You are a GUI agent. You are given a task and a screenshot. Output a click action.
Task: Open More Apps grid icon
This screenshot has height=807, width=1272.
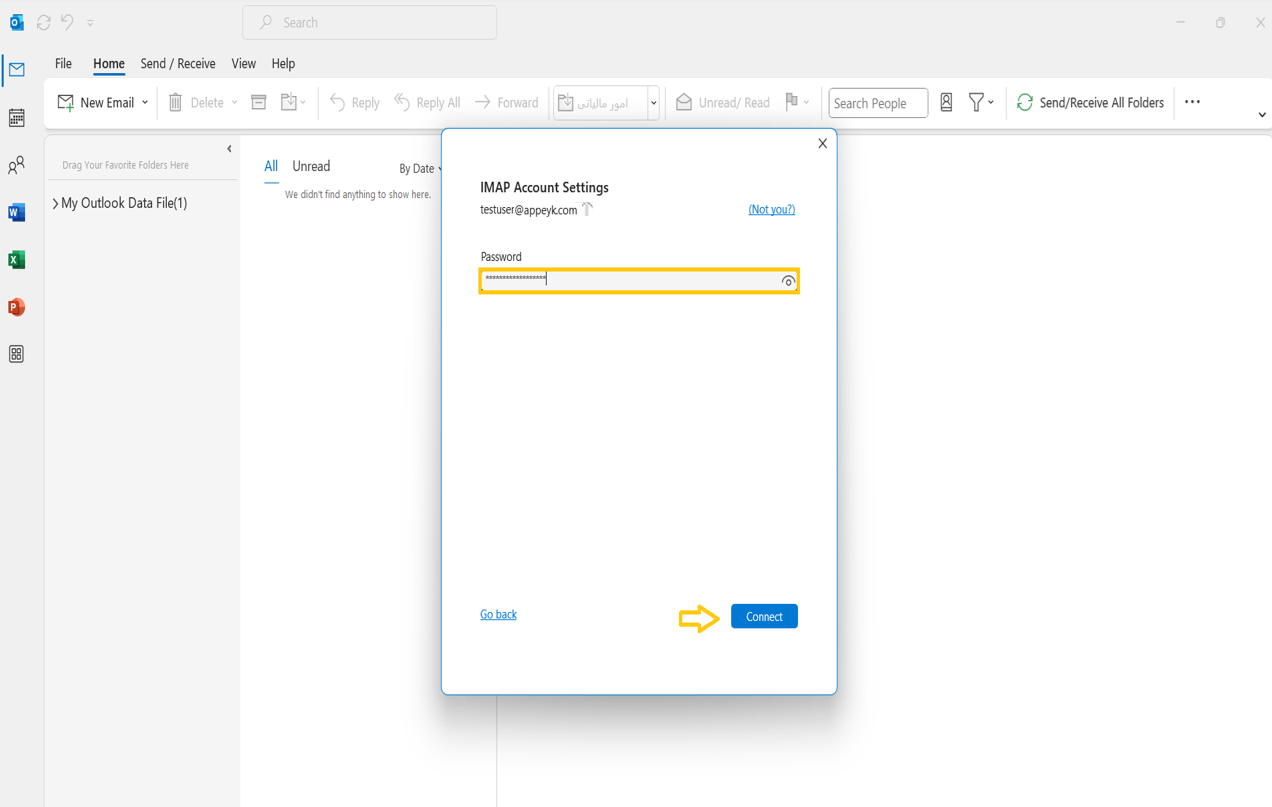tap(17, 354)
